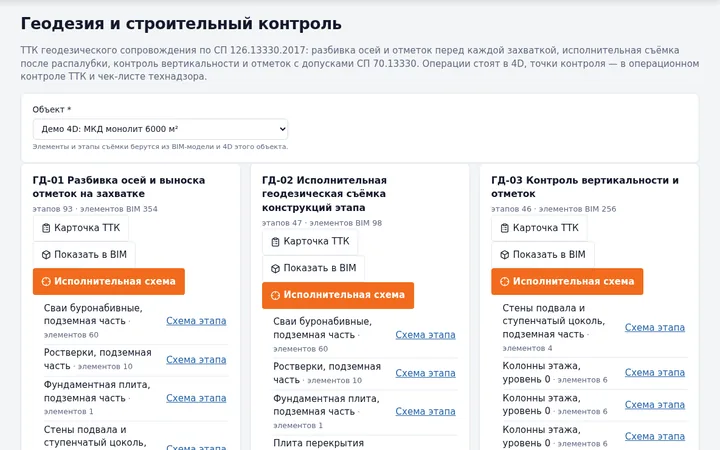Screen dimensions: 720x450
Task: Show ГД-03 elements in BIM
Action: (542, 255)
